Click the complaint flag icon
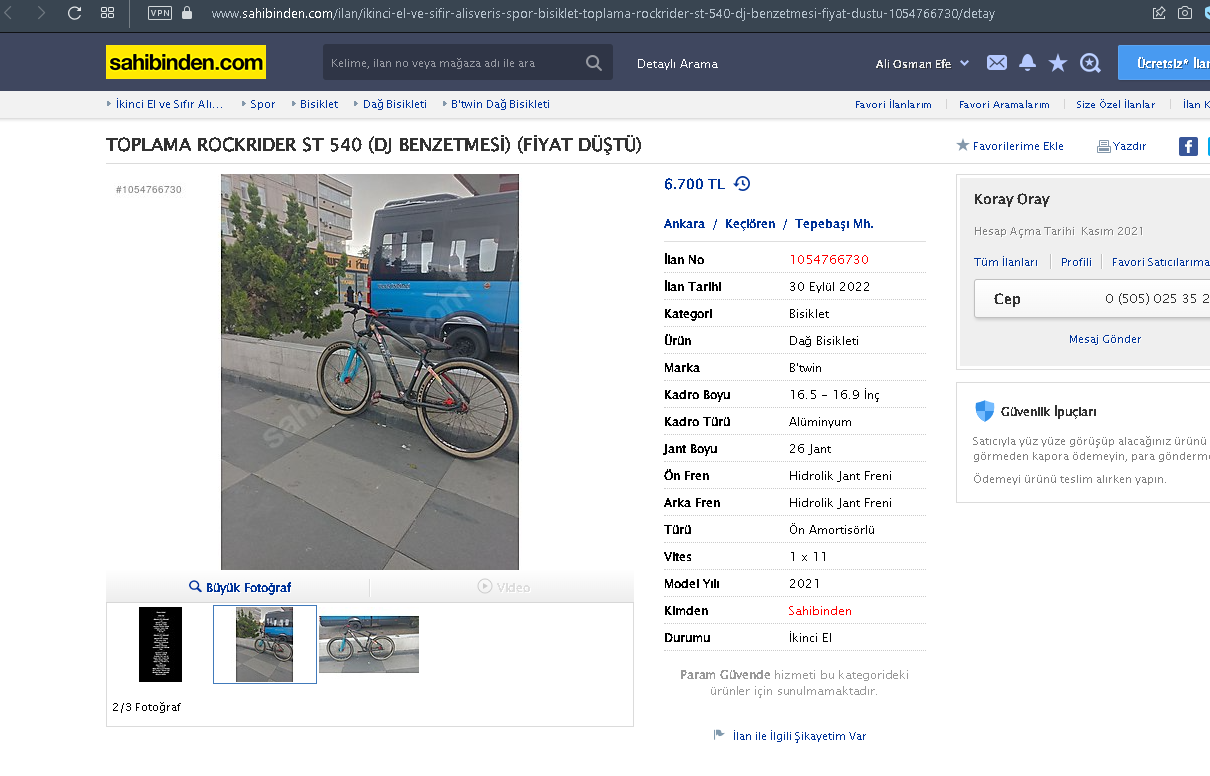Screen dimensions: 1210x776 719,735
